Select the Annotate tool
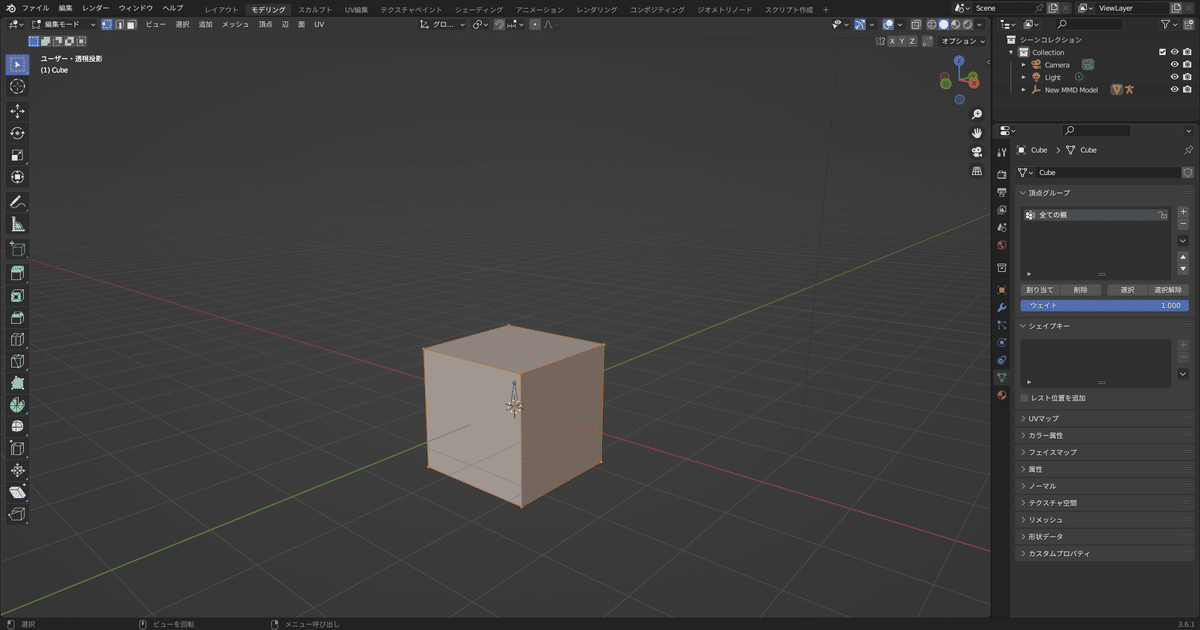The height and width of the screenshot is (630, 1200). coord(17,202)
